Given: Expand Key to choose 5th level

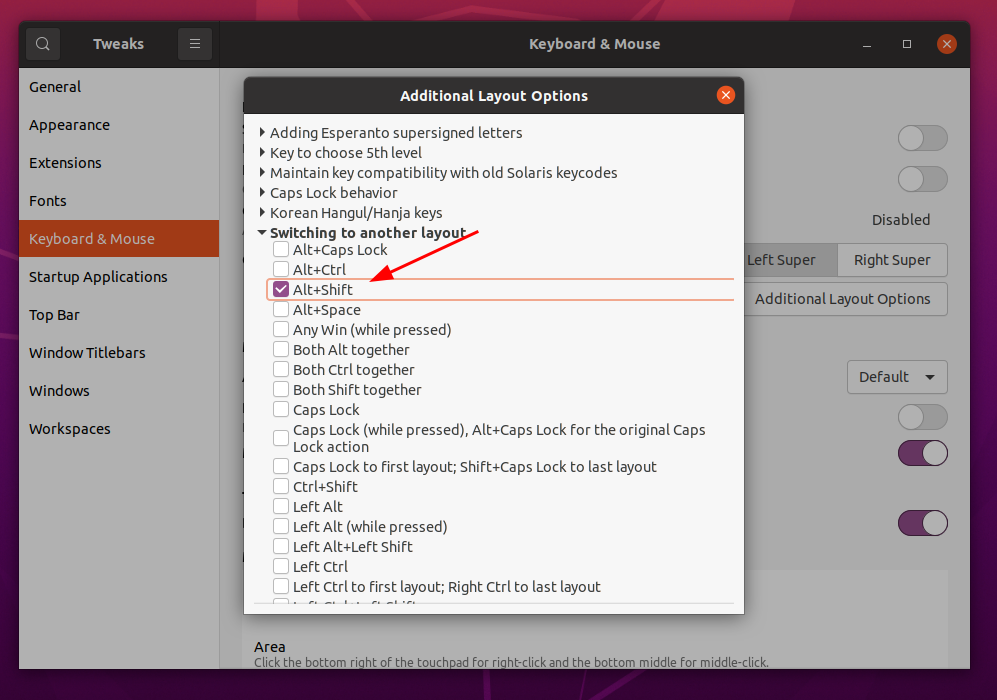Looking at the screenshot, I should tap(263, 153).
